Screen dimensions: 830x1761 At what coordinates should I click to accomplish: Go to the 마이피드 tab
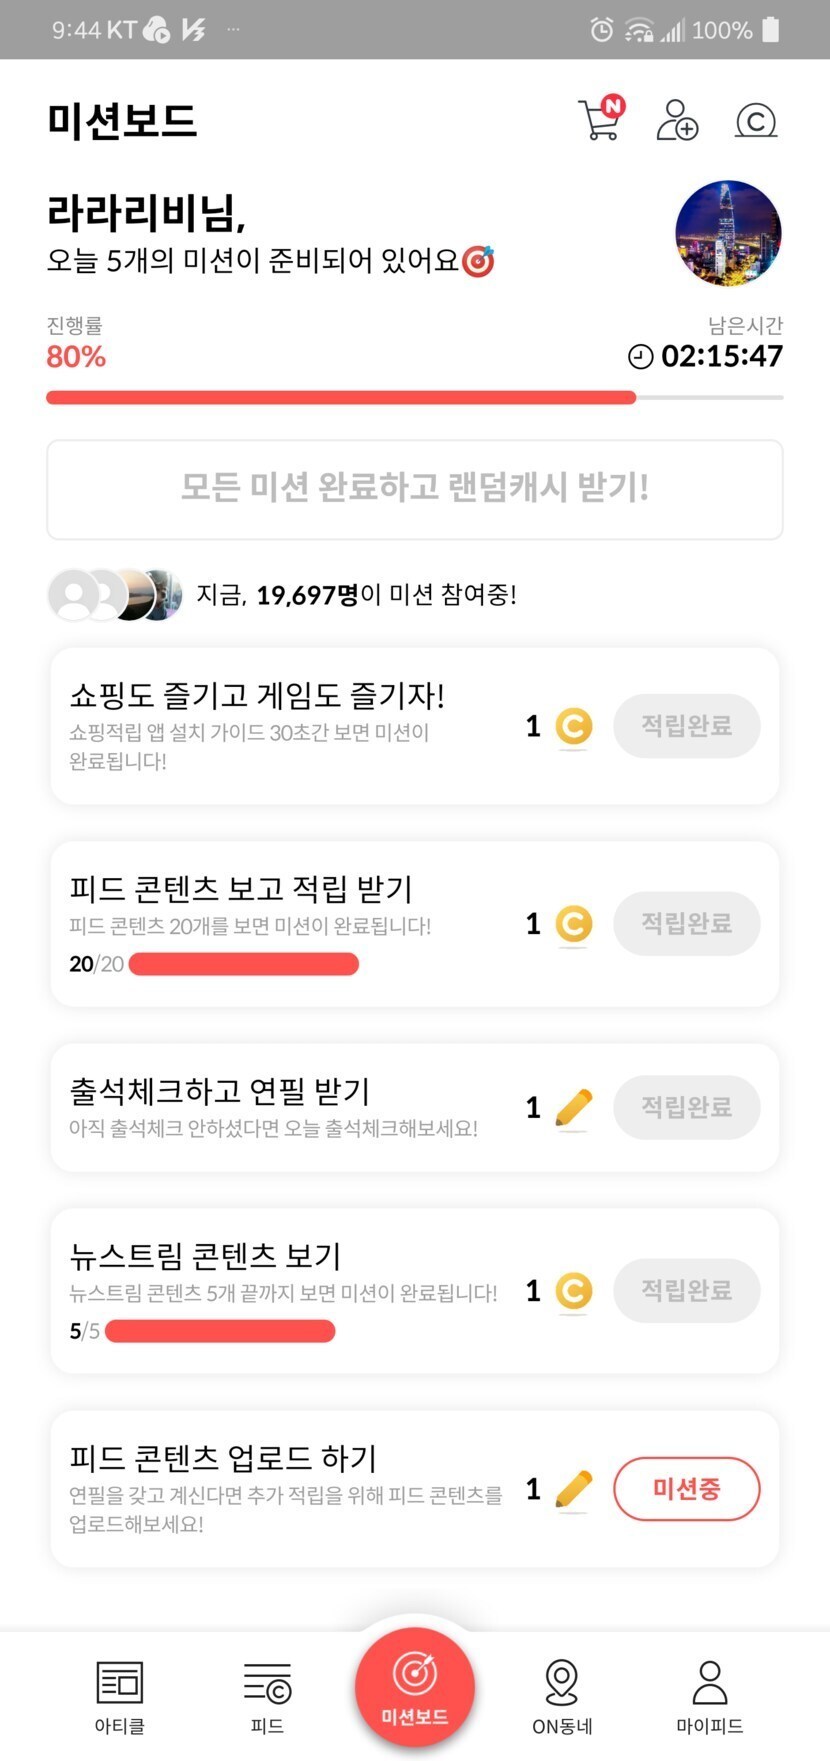coord(710,1695)
